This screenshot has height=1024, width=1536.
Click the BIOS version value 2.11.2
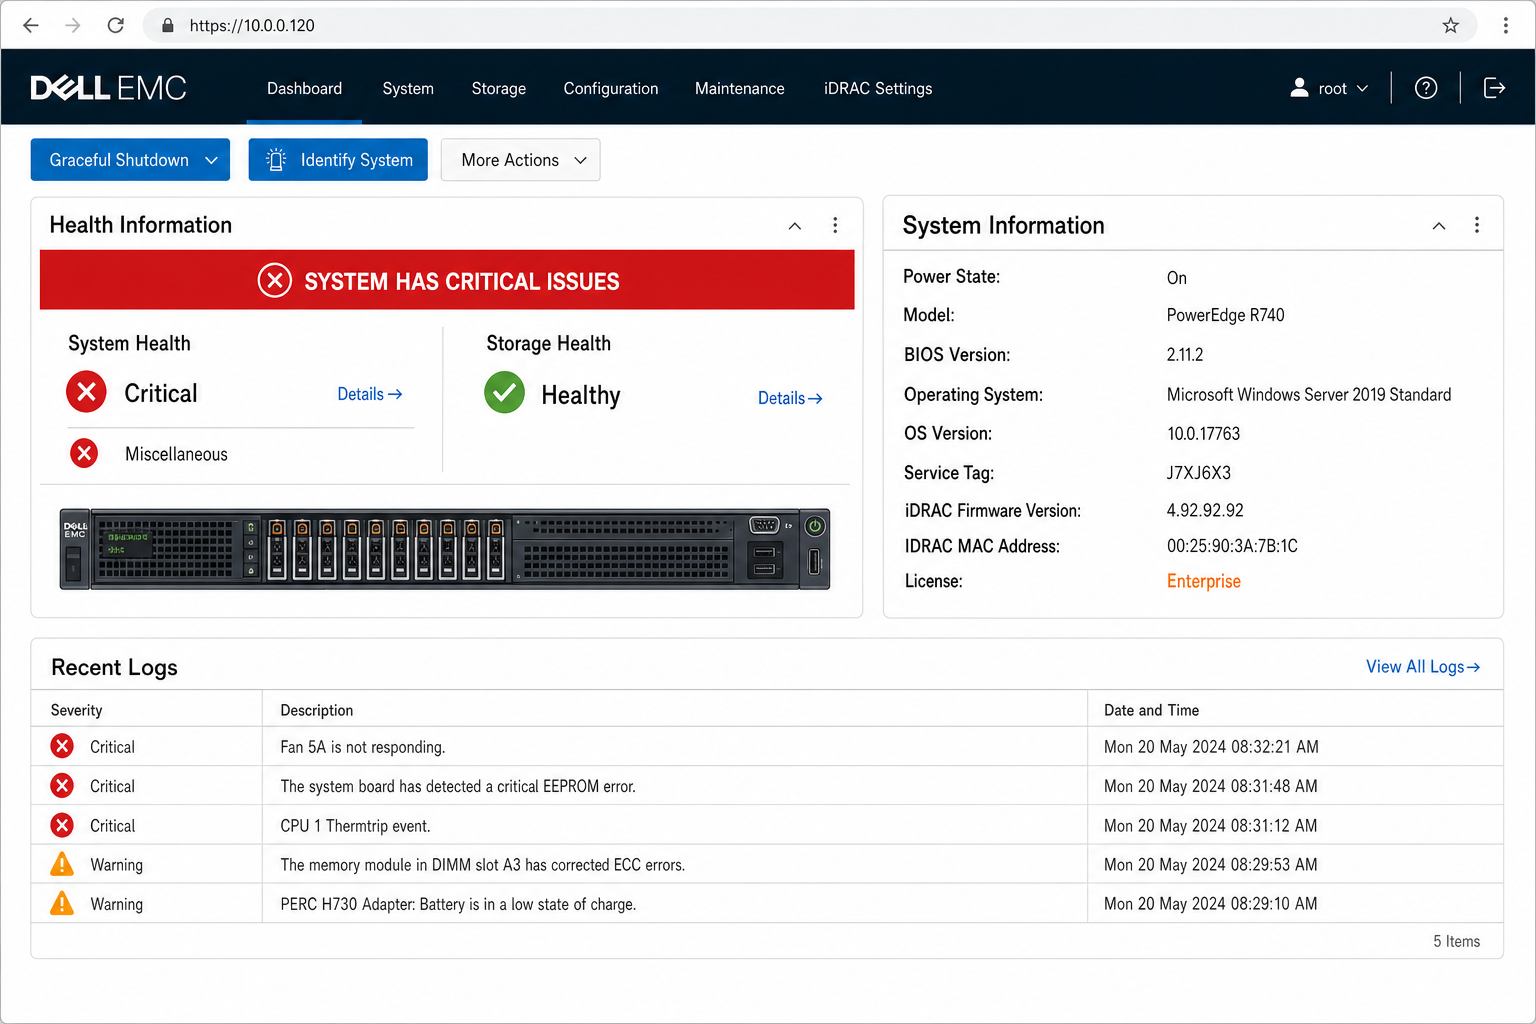pyautogui.click(x=1184, y=355)
